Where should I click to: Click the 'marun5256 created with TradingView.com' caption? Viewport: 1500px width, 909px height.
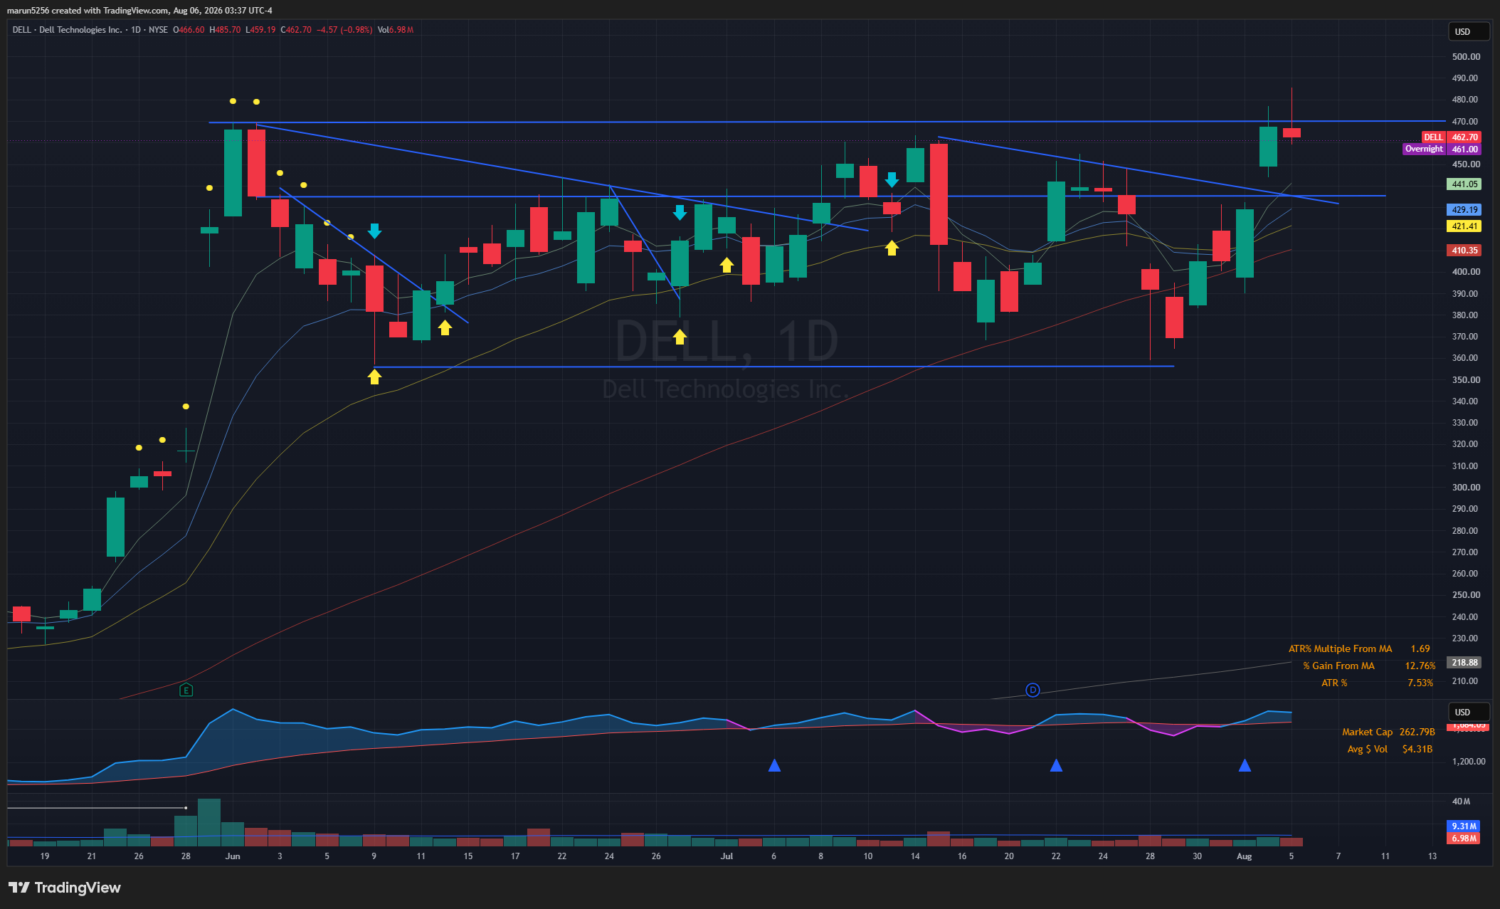pos(89,10)
